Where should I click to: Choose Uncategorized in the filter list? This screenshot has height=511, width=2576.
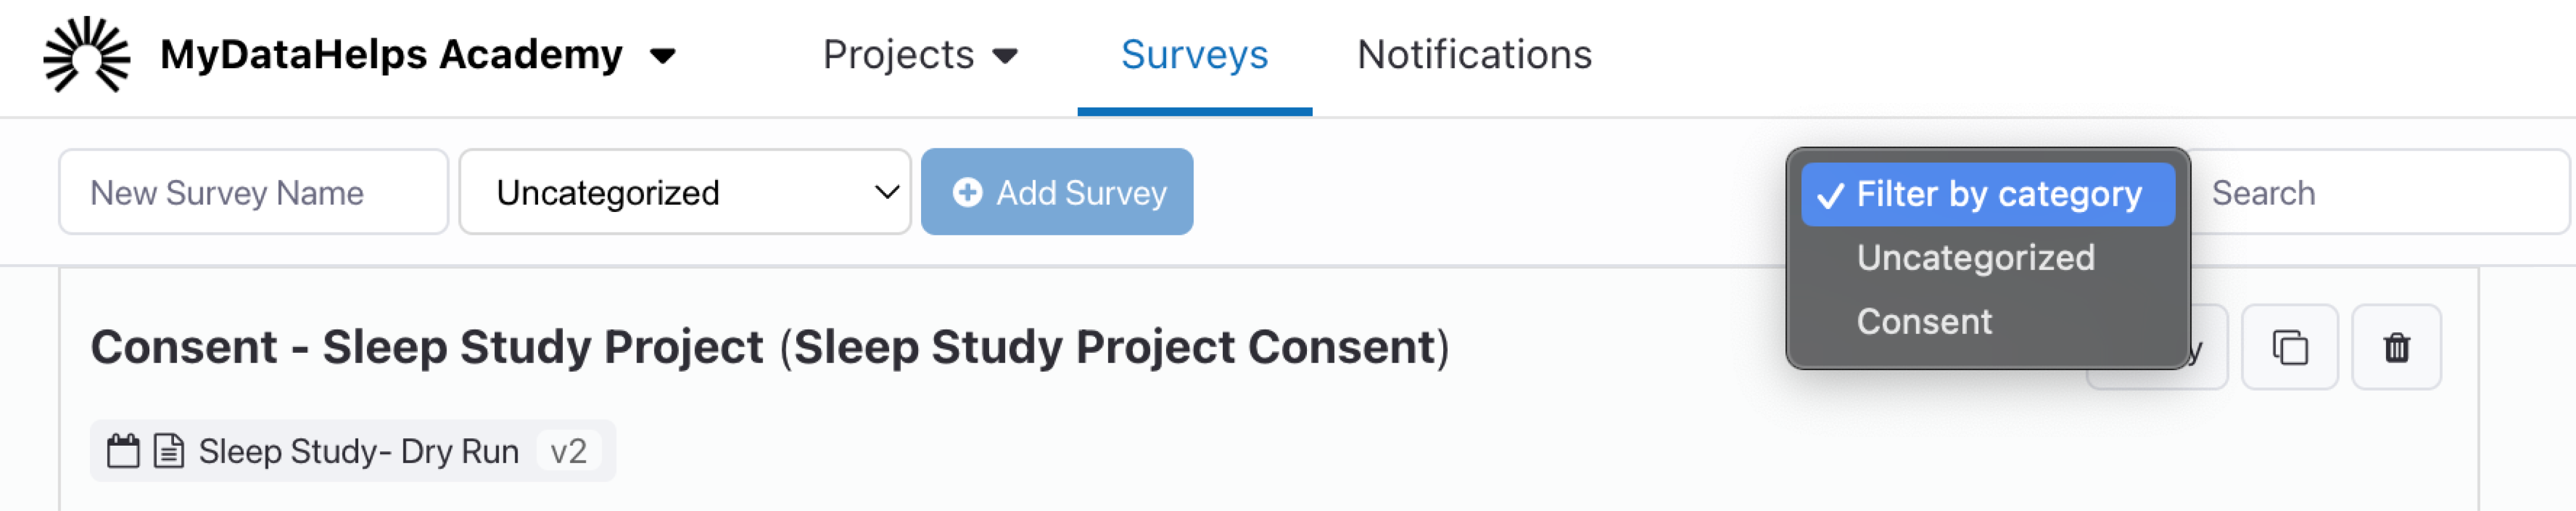tap(1975, 258)
